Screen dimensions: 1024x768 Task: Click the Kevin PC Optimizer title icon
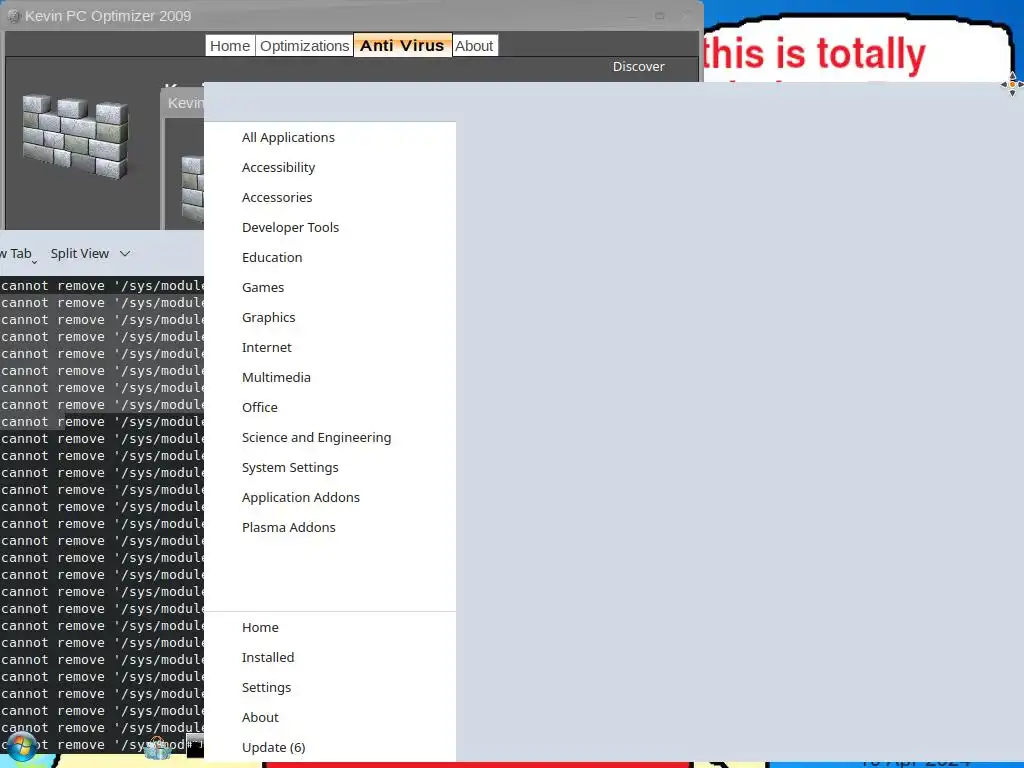point(14,16)
